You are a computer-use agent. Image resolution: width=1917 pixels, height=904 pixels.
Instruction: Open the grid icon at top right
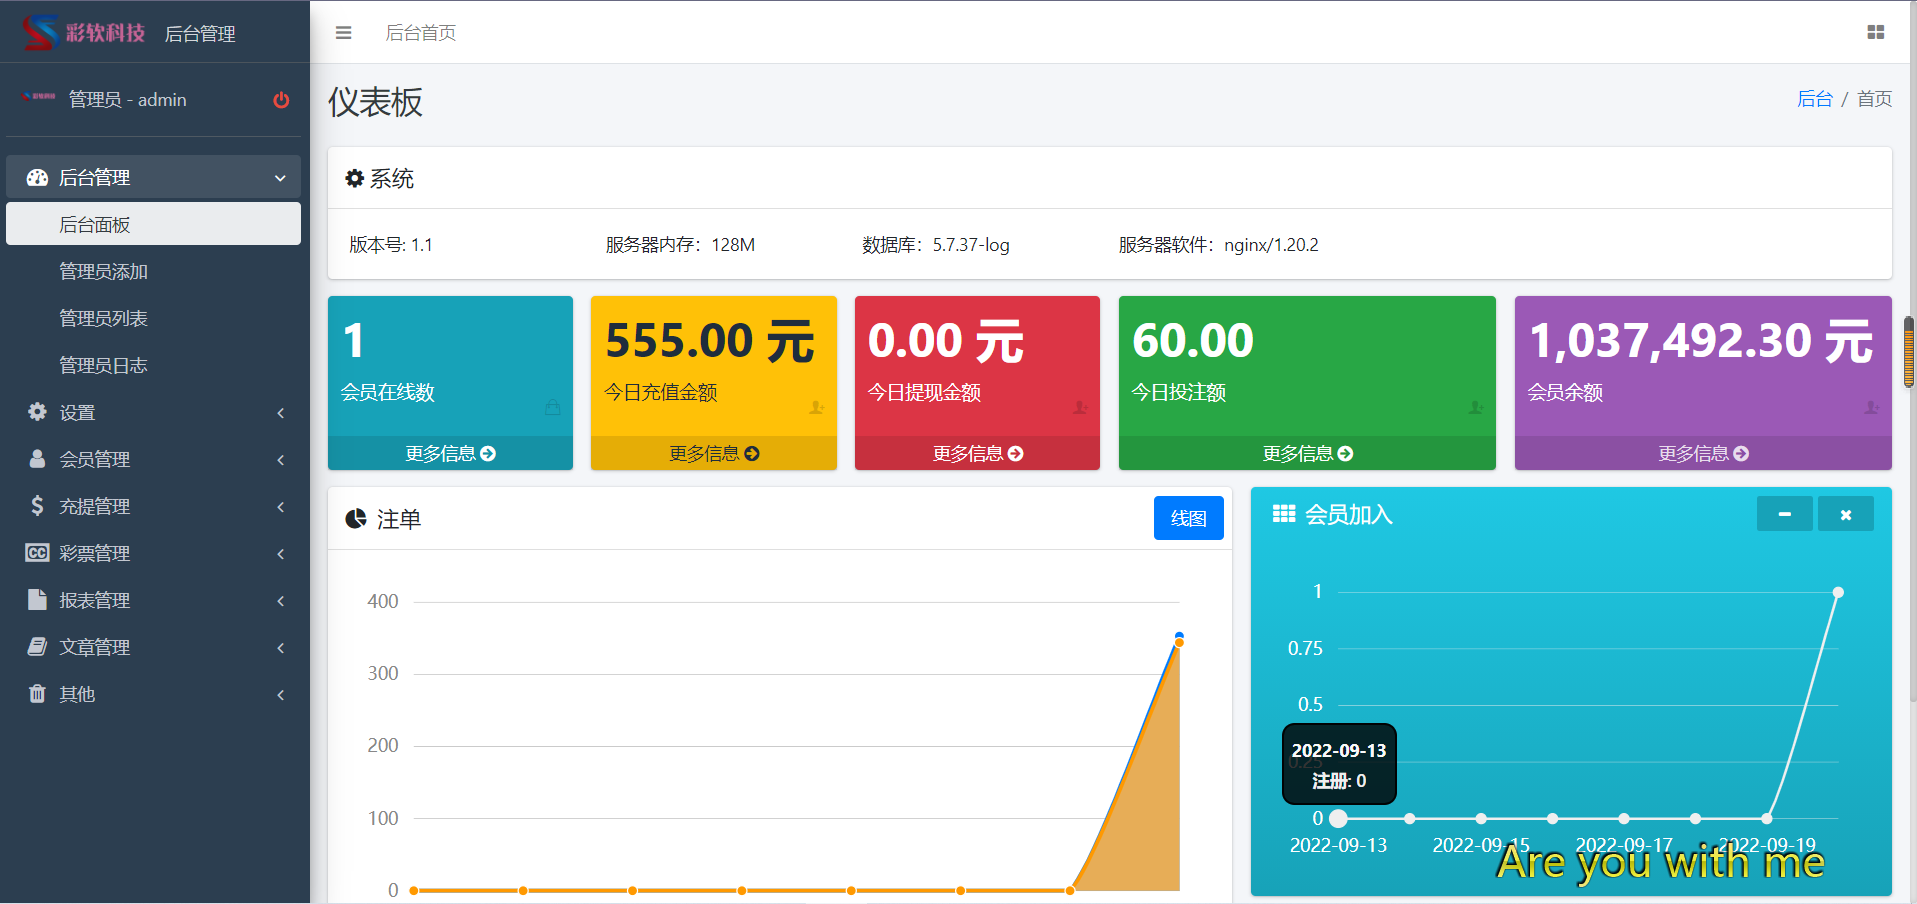pos(1875,33)
